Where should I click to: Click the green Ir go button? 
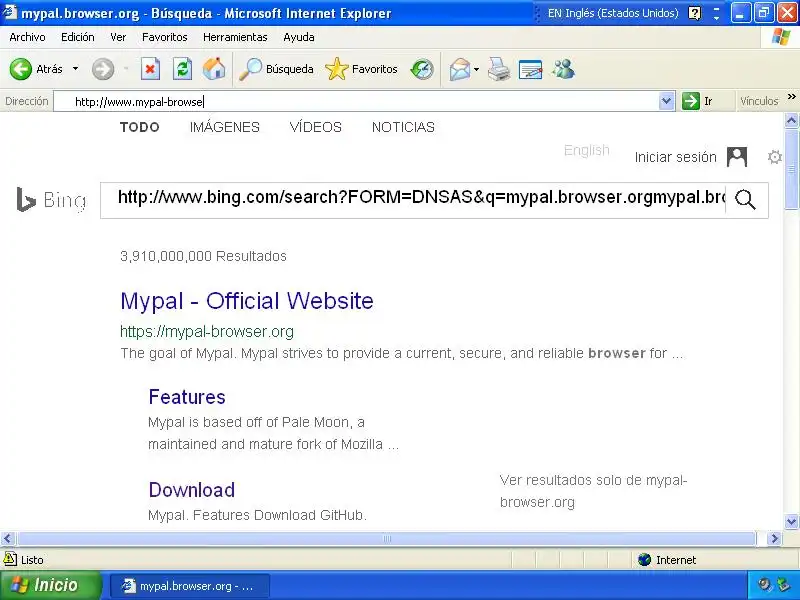697,101
